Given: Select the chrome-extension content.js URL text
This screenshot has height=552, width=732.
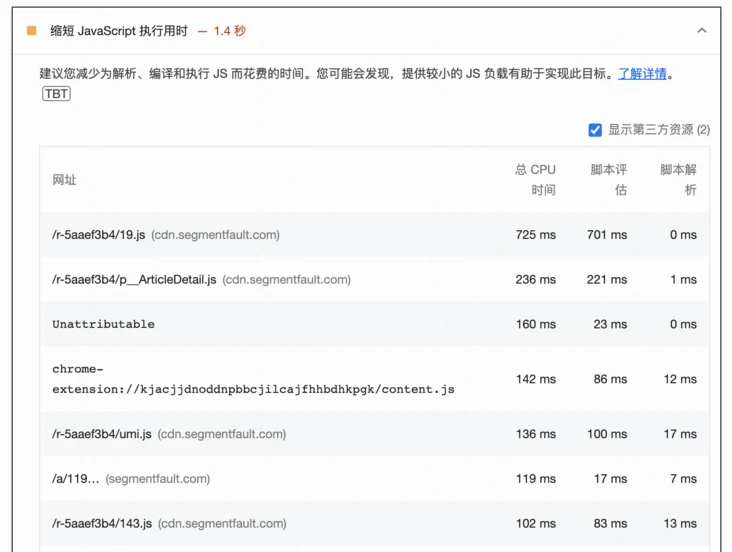Looking at the screenshot, I should 253,379.
